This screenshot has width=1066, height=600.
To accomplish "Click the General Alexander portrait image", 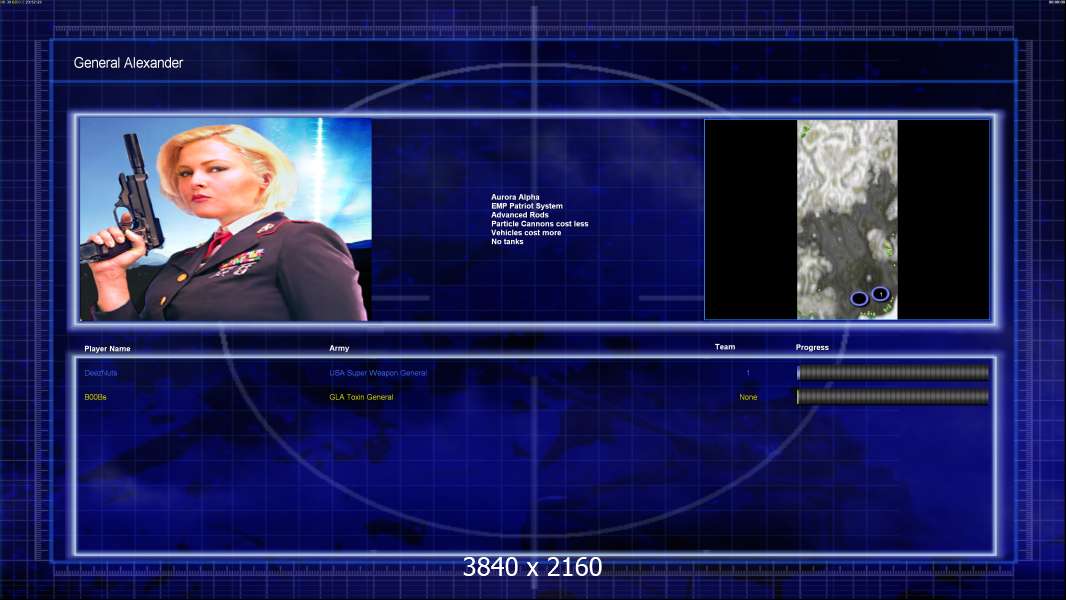I will pos(226,219).
